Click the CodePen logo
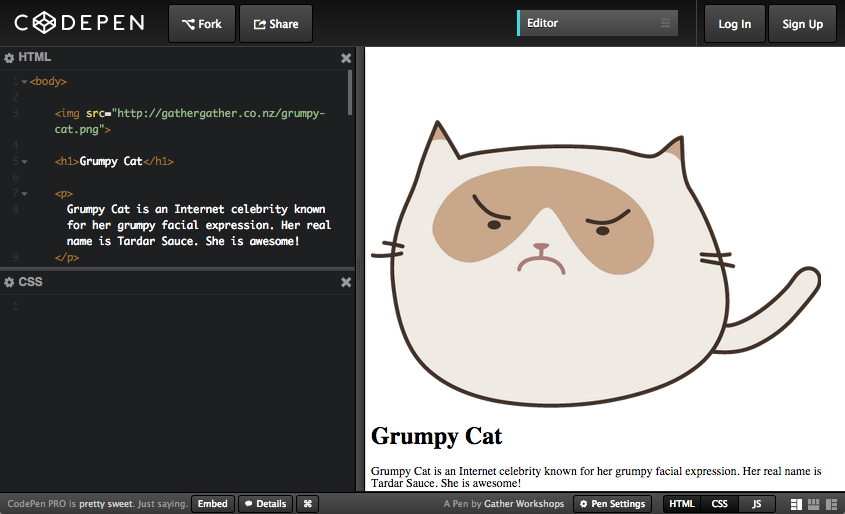This screenshot has width=845, height=514. [x=80, y=23]
